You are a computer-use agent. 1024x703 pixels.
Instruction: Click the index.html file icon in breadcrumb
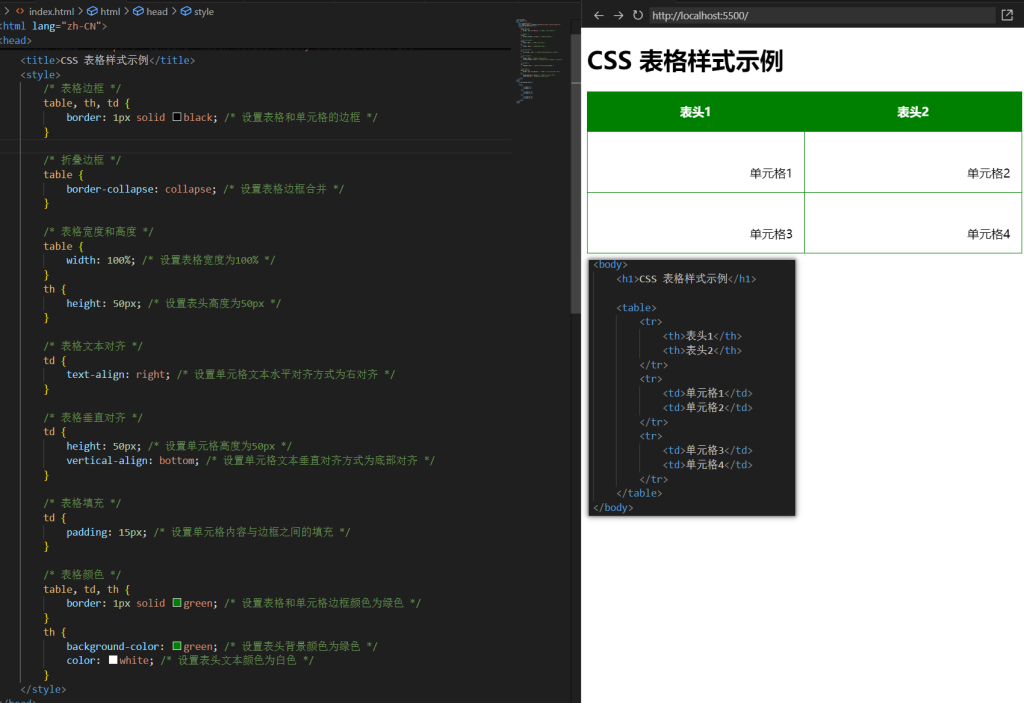20,11
